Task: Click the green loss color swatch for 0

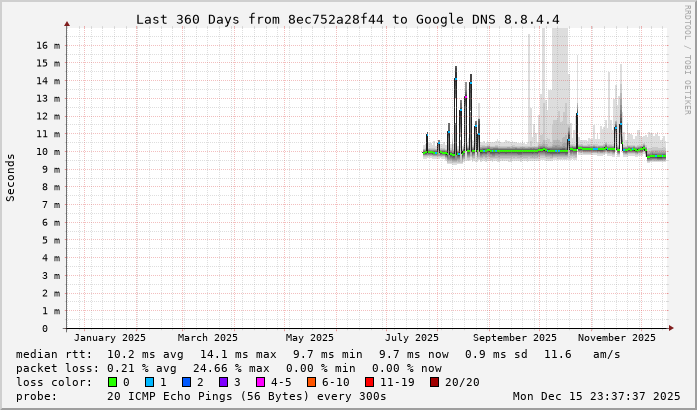Action: 112,382
